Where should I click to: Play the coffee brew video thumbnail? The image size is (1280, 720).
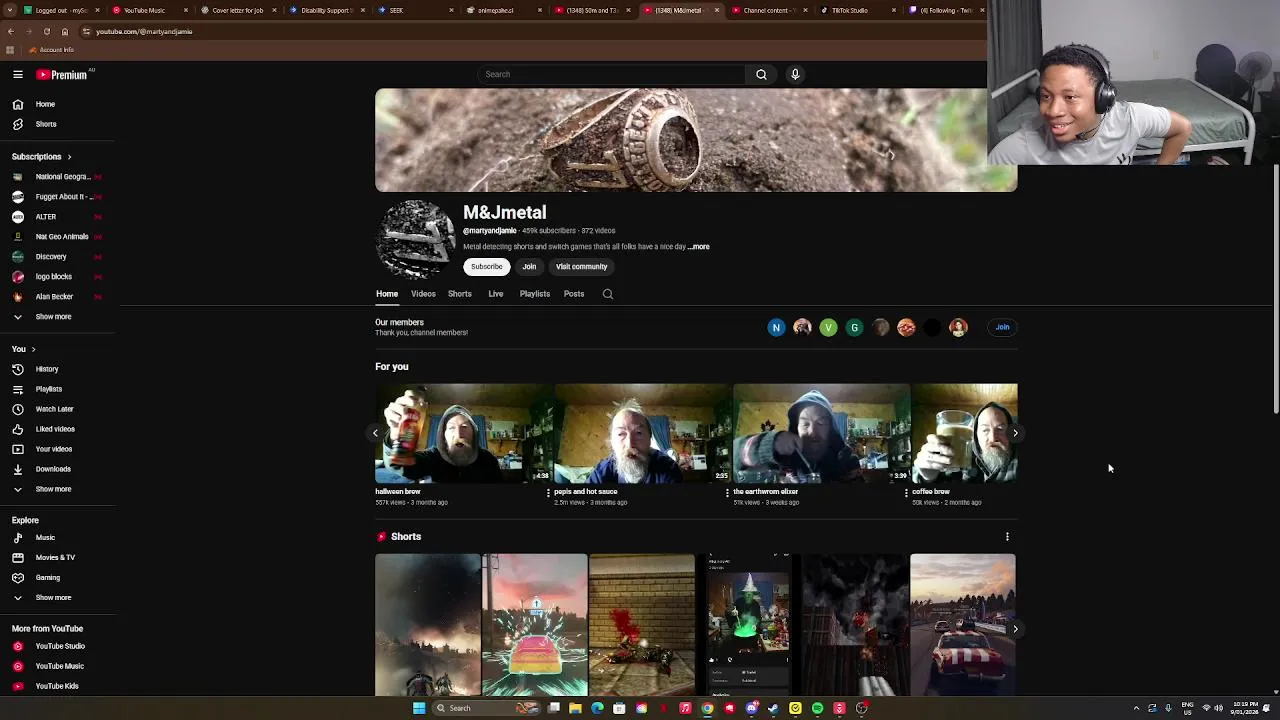(x=965, y=433)
